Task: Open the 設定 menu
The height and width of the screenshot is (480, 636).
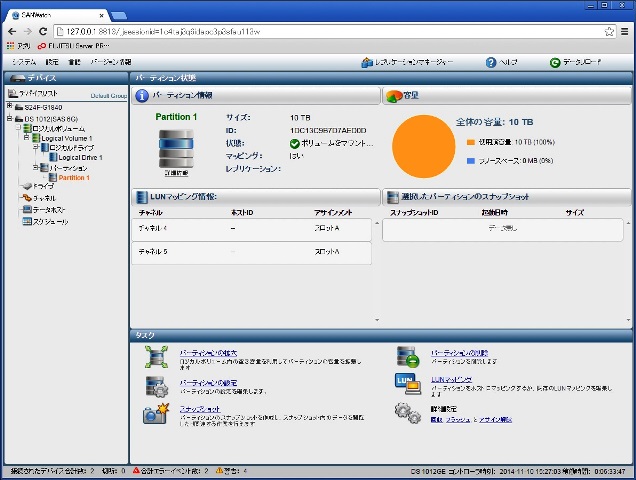Action: click(x=52, y=62)
